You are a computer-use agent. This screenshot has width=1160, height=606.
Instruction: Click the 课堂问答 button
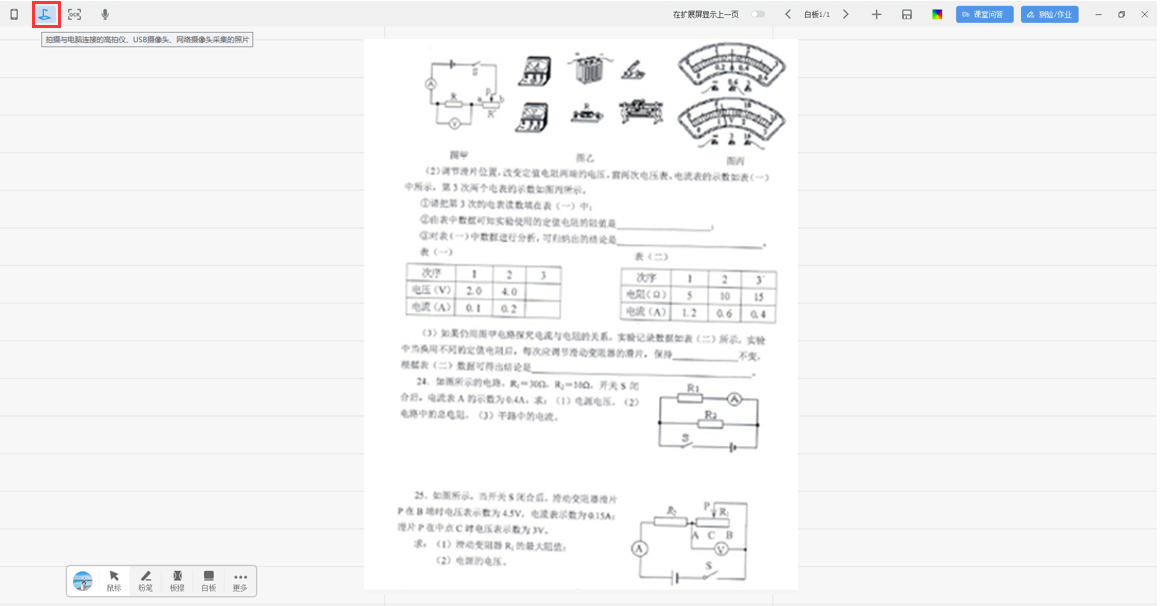[x=984, y=15]
